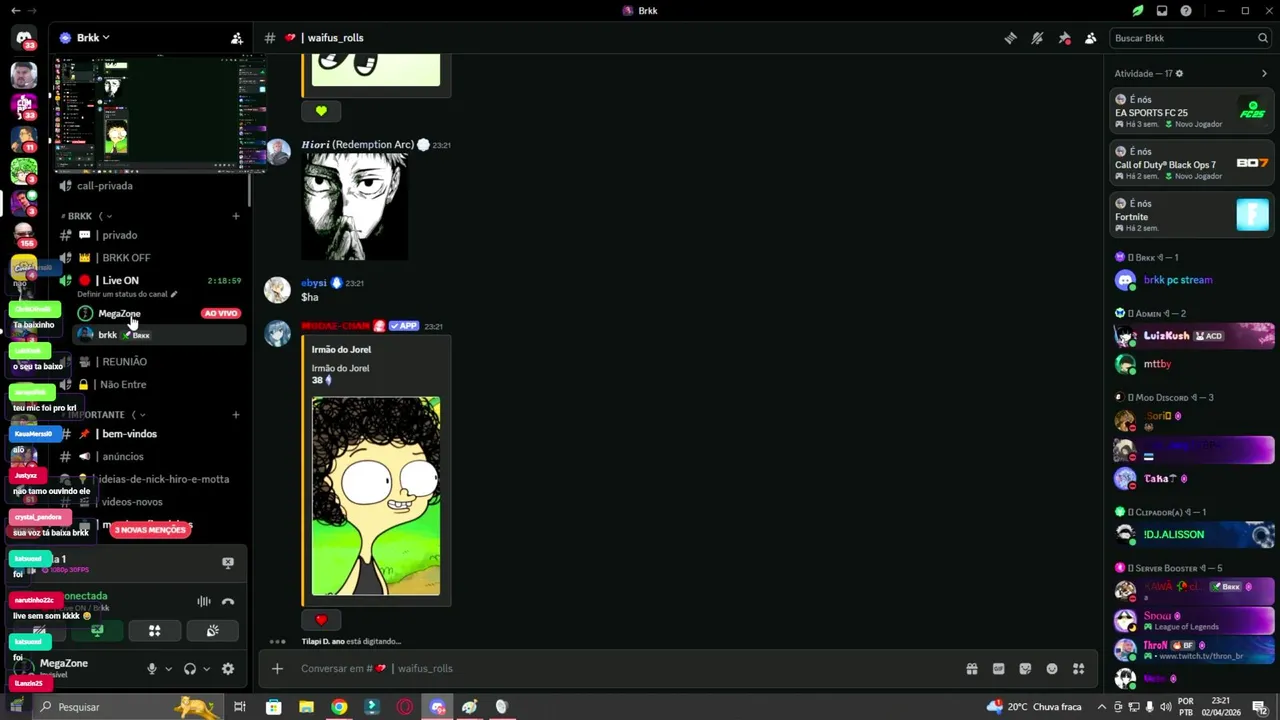Open Hiori's posted manga image

(354, 207)
